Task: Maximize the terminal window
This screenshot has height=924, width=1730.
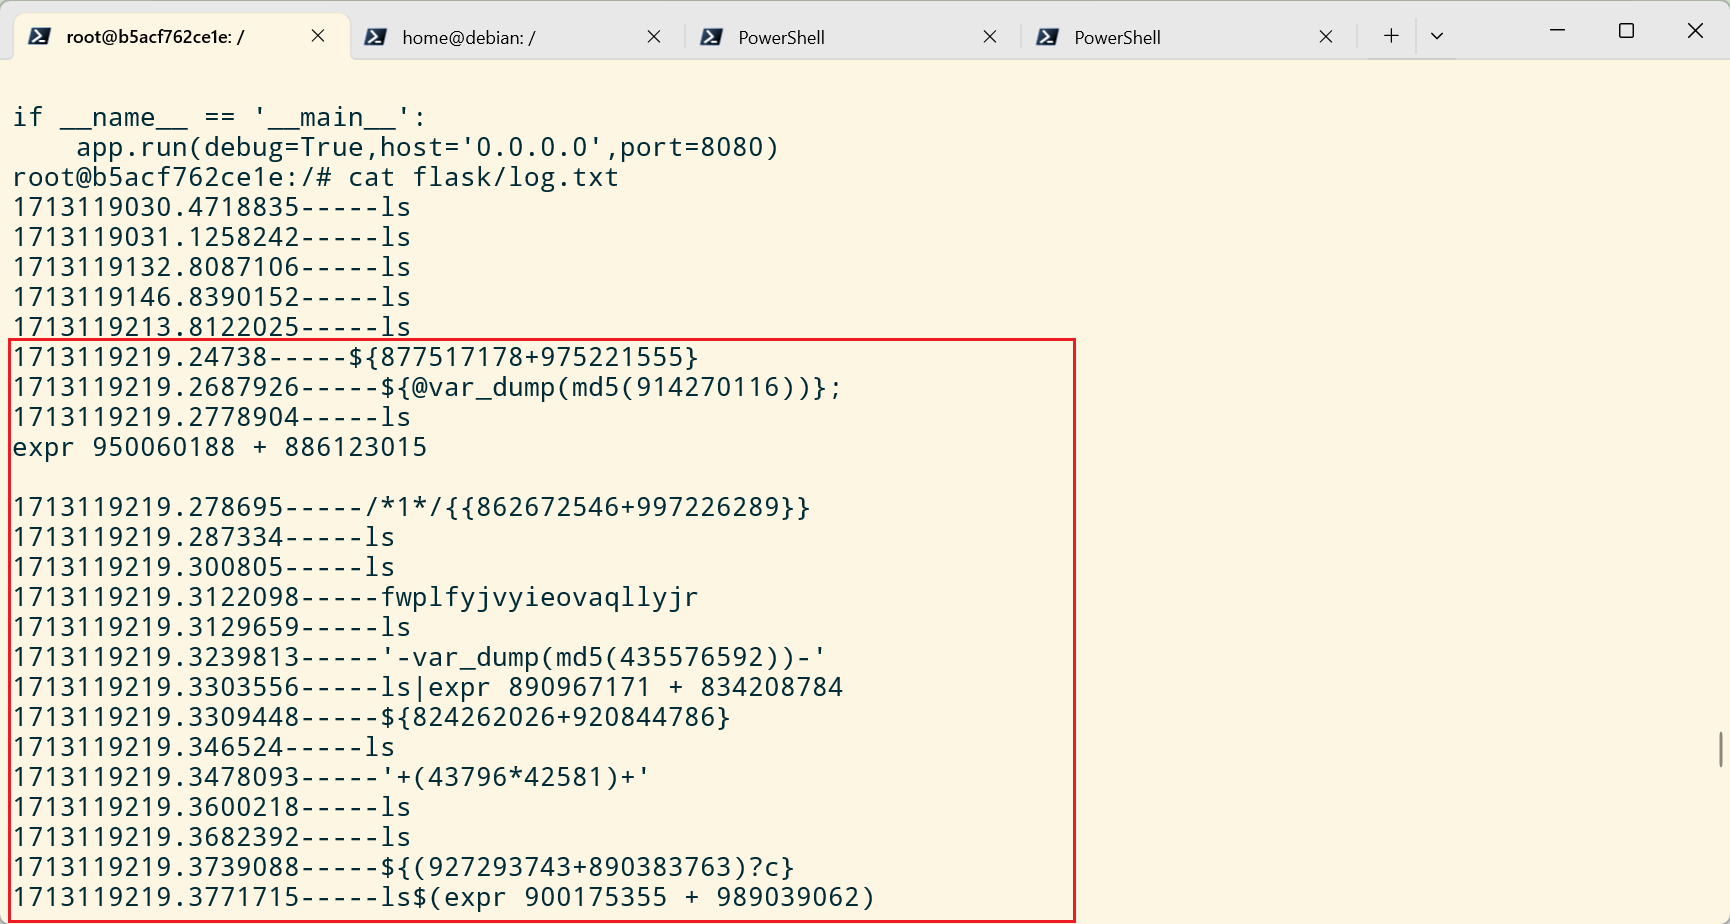Action: click(x=1626, y=31)
